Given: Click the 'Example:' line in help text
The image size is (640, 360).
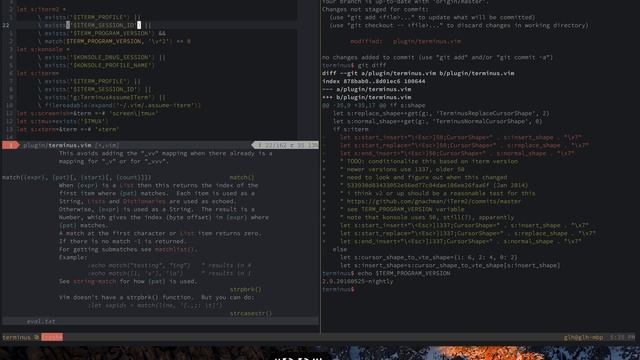Looking at the screenshot, I should 73,258.
